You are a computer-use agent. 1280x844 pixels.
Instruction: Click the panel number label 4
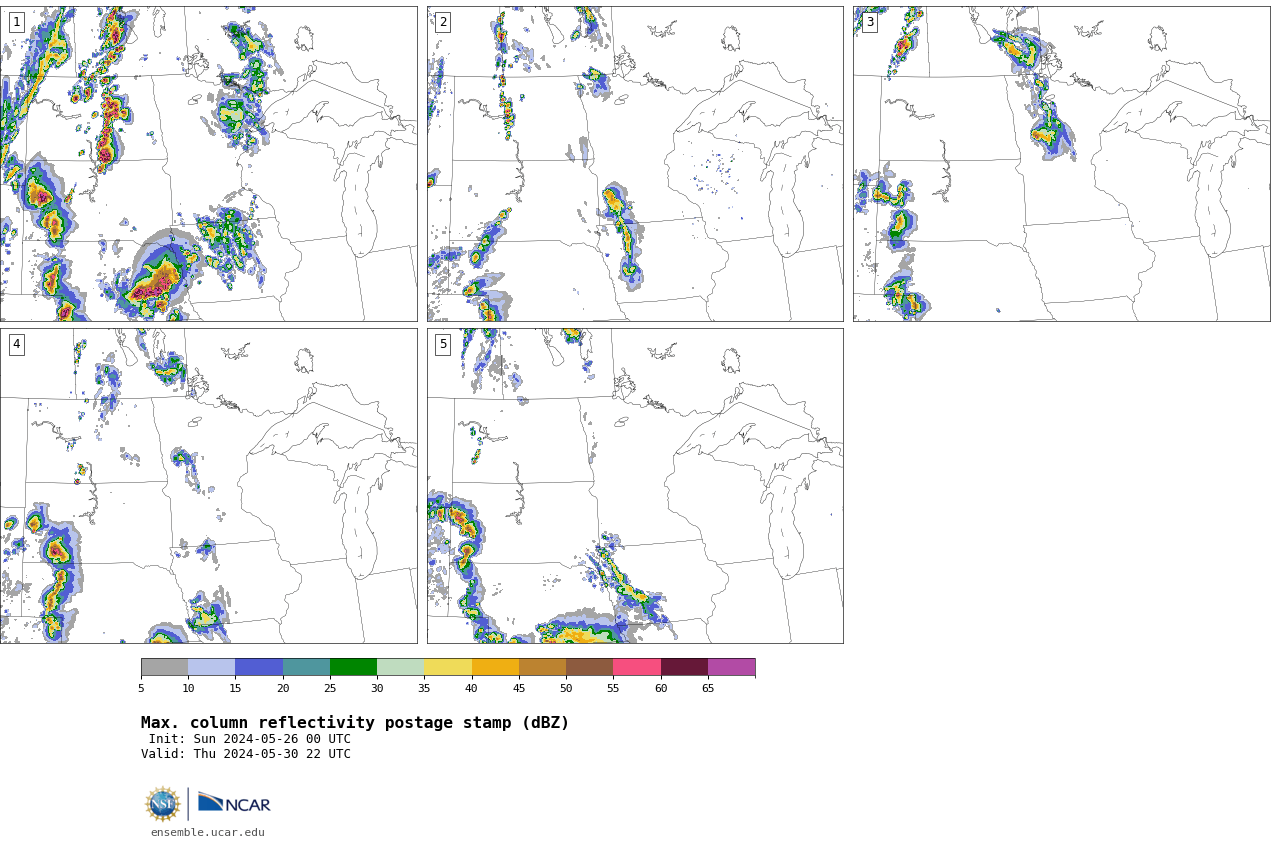pyautogui.click(x=17, y=344)
